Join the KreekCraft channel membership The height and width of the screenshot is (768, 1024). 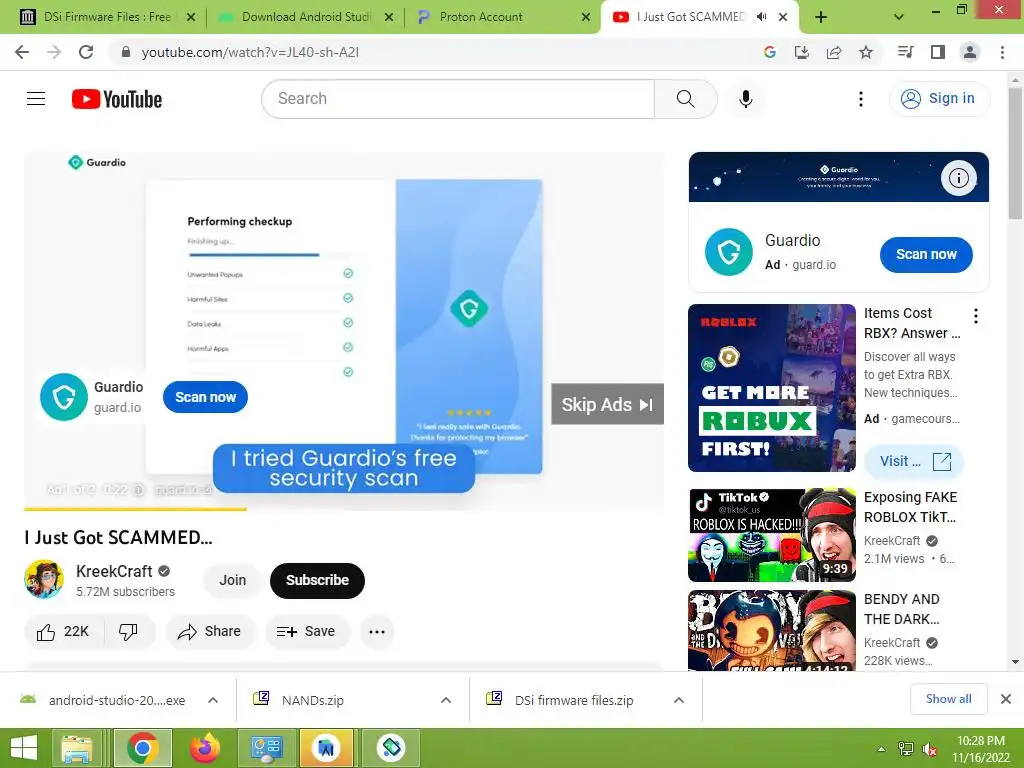[232, 580]
